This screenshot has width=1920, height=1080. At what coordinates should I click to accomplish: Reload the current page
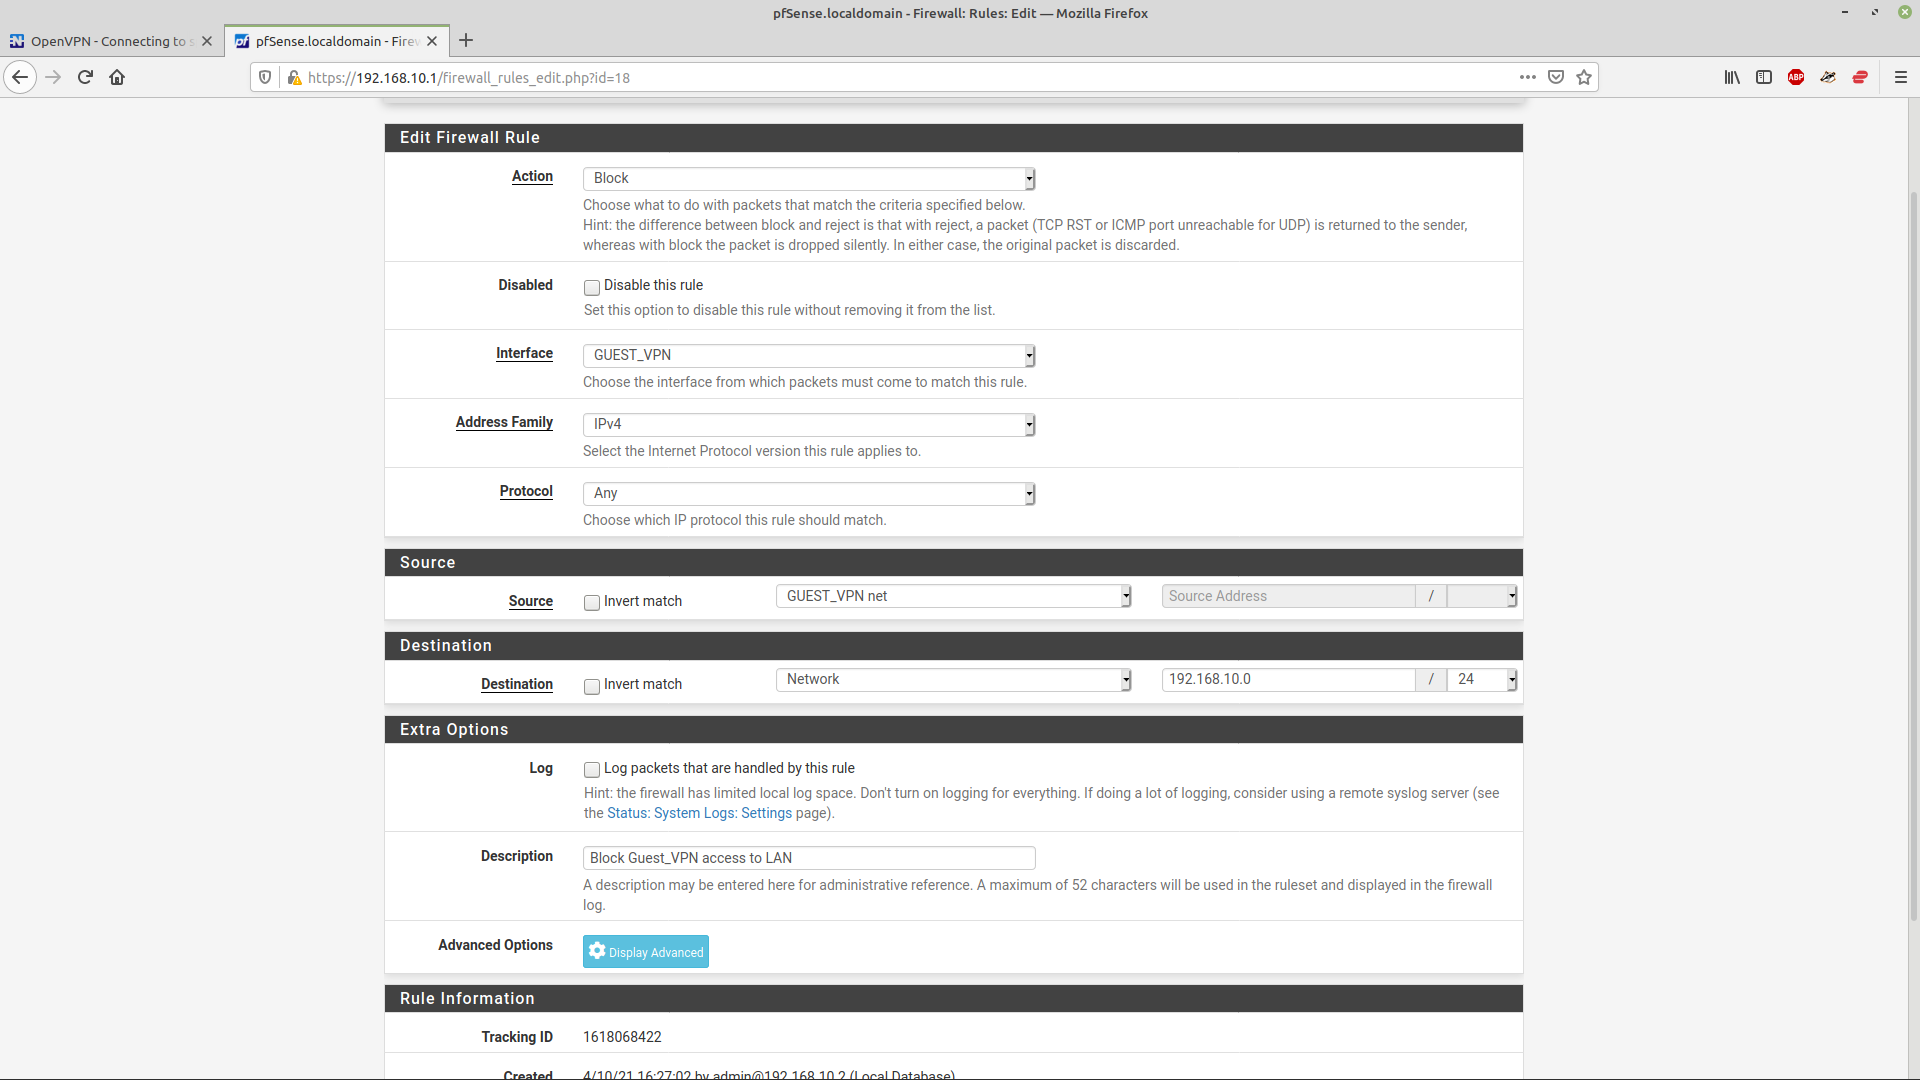85,77
